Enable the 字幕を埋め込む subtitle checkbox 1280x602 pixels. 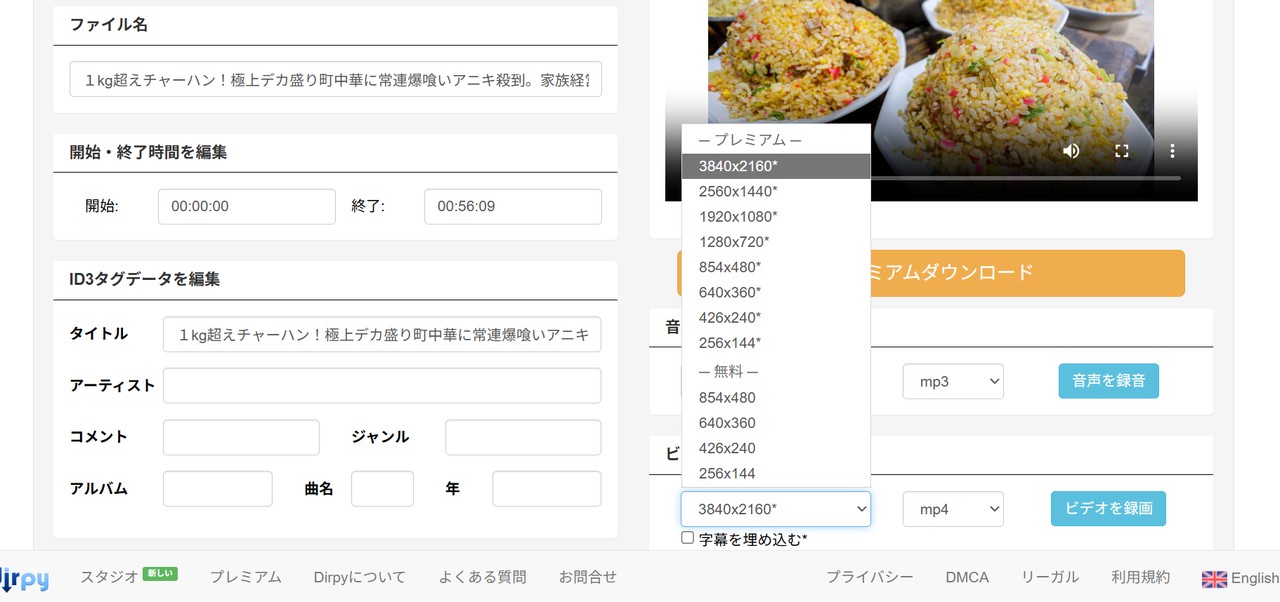coord(687,537)
